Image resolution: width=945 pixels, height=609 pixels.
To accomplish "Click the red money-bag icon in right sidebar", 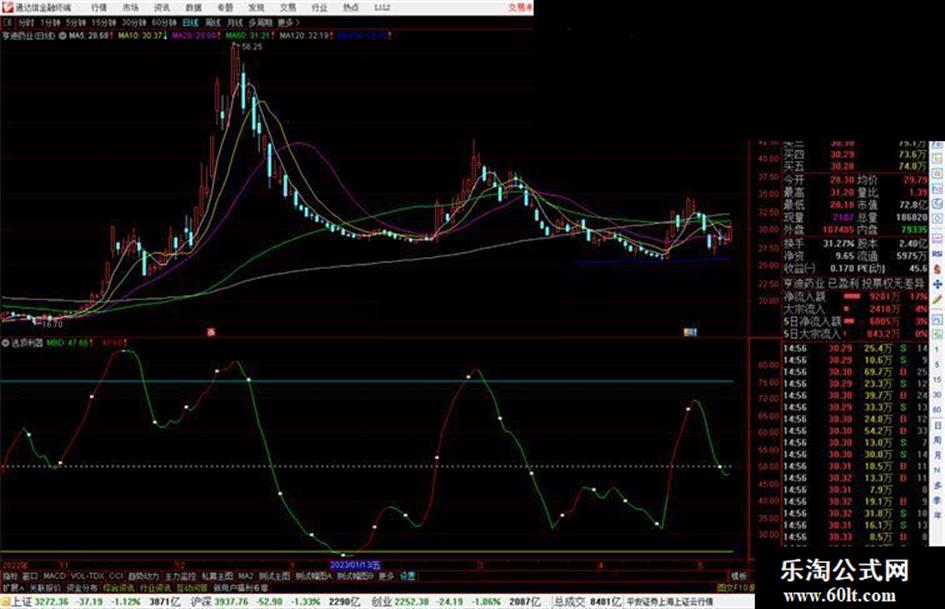I will 937,269.
